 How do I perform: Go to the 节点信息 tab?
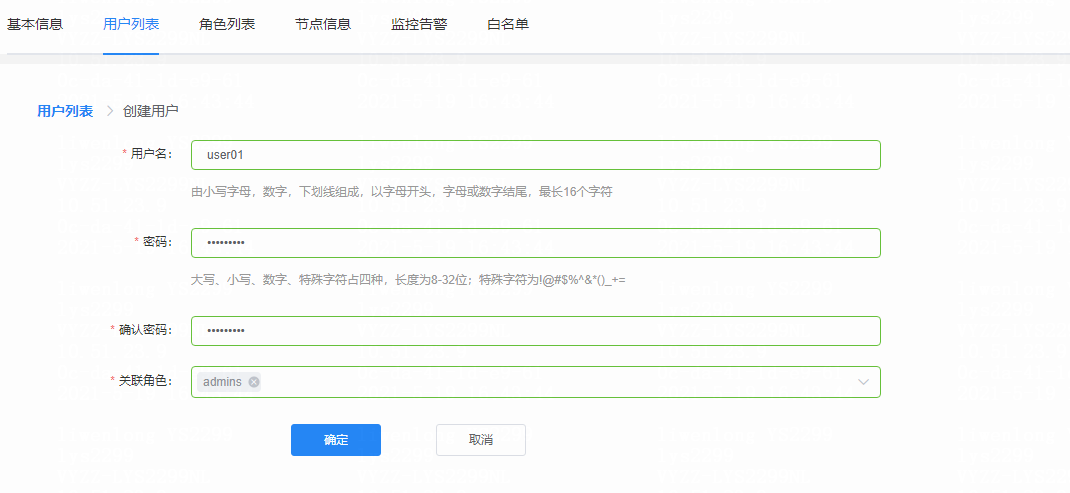pyautogui.click(x=323, y=24)
